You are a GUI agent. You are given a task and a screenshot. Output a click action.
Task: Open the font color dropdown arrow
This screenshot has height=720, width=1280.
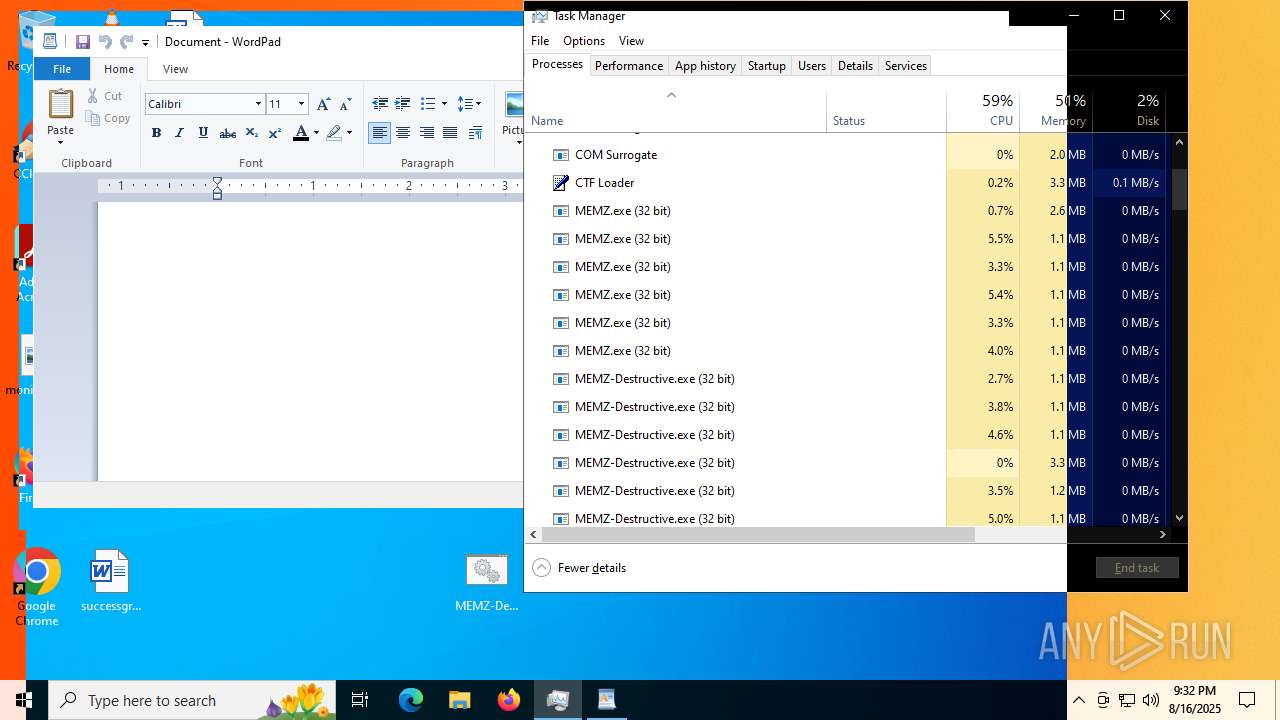(316, 133)
